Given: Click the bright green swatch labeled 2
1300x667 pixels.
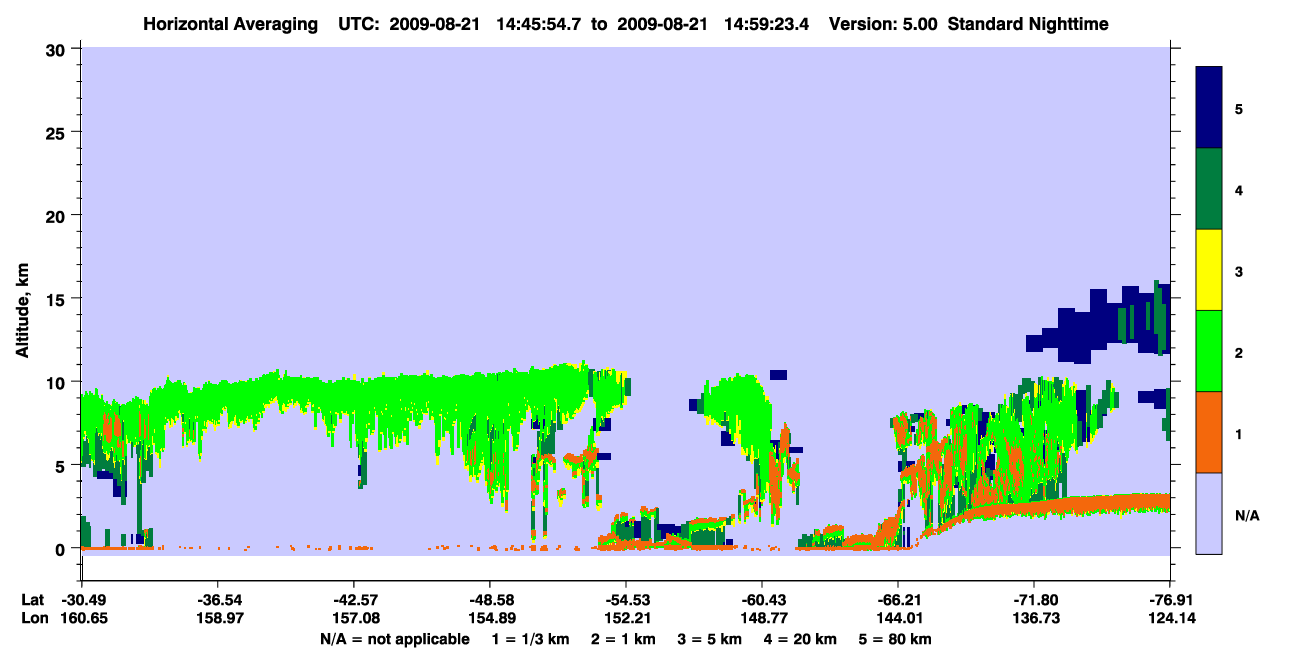Looking at the screenshot, I should pos(1209,351).
